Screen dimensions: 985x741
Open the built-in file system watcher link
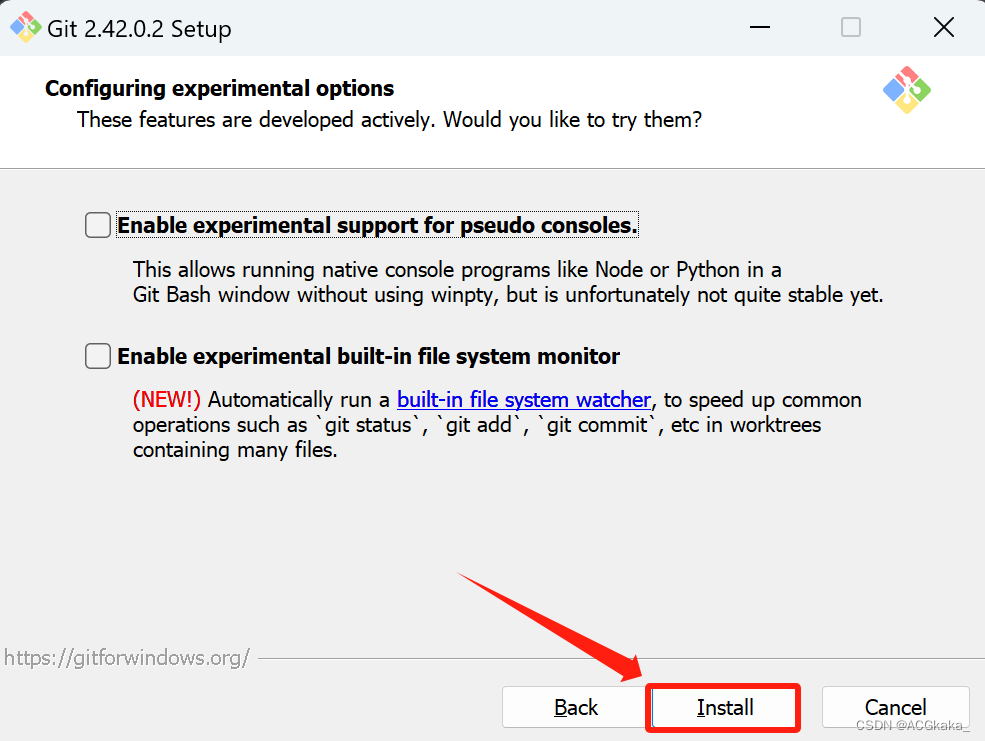point(524,400)
